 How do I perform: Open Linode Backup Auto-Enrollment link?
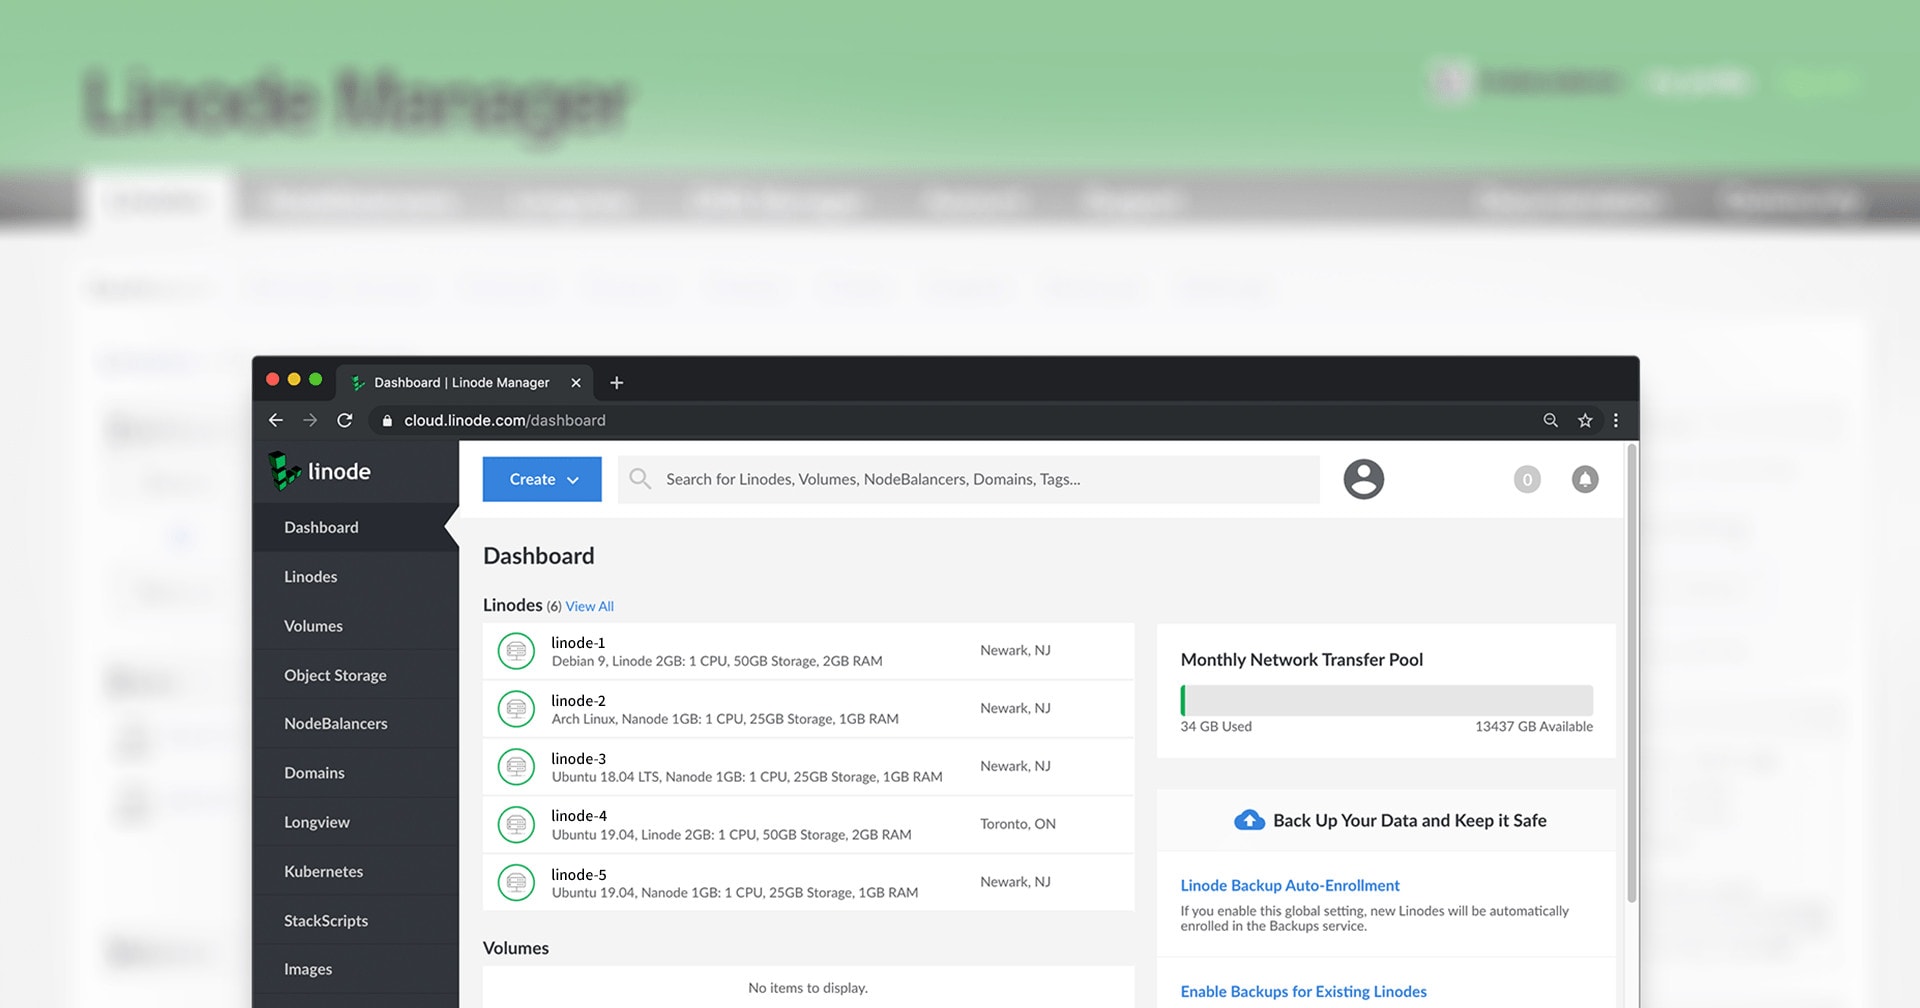tap(1289, 886)
